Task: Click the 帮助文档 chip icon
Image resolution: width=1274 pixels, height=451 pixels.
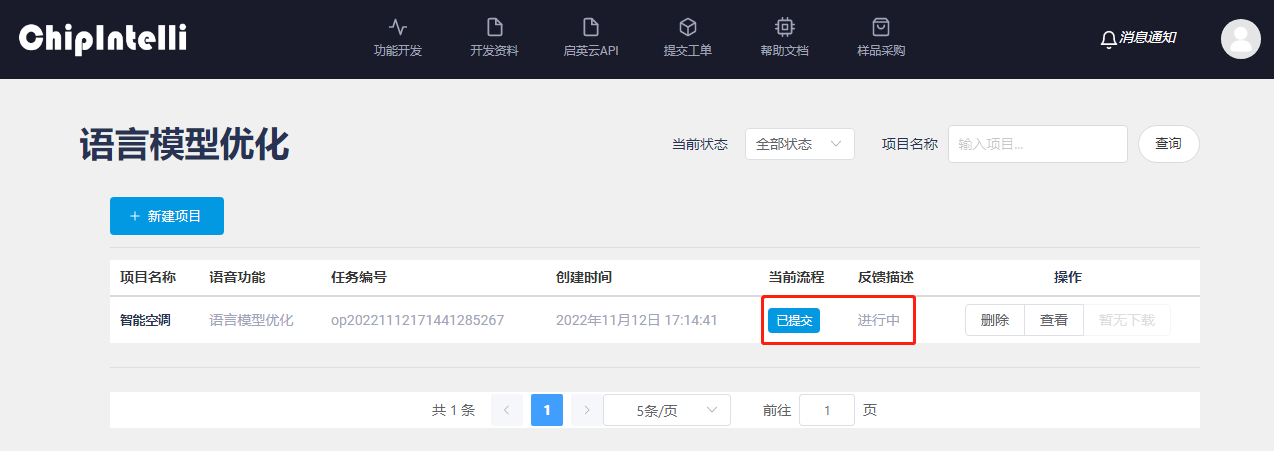Action: pyautogui.click(x=784, y=27)
